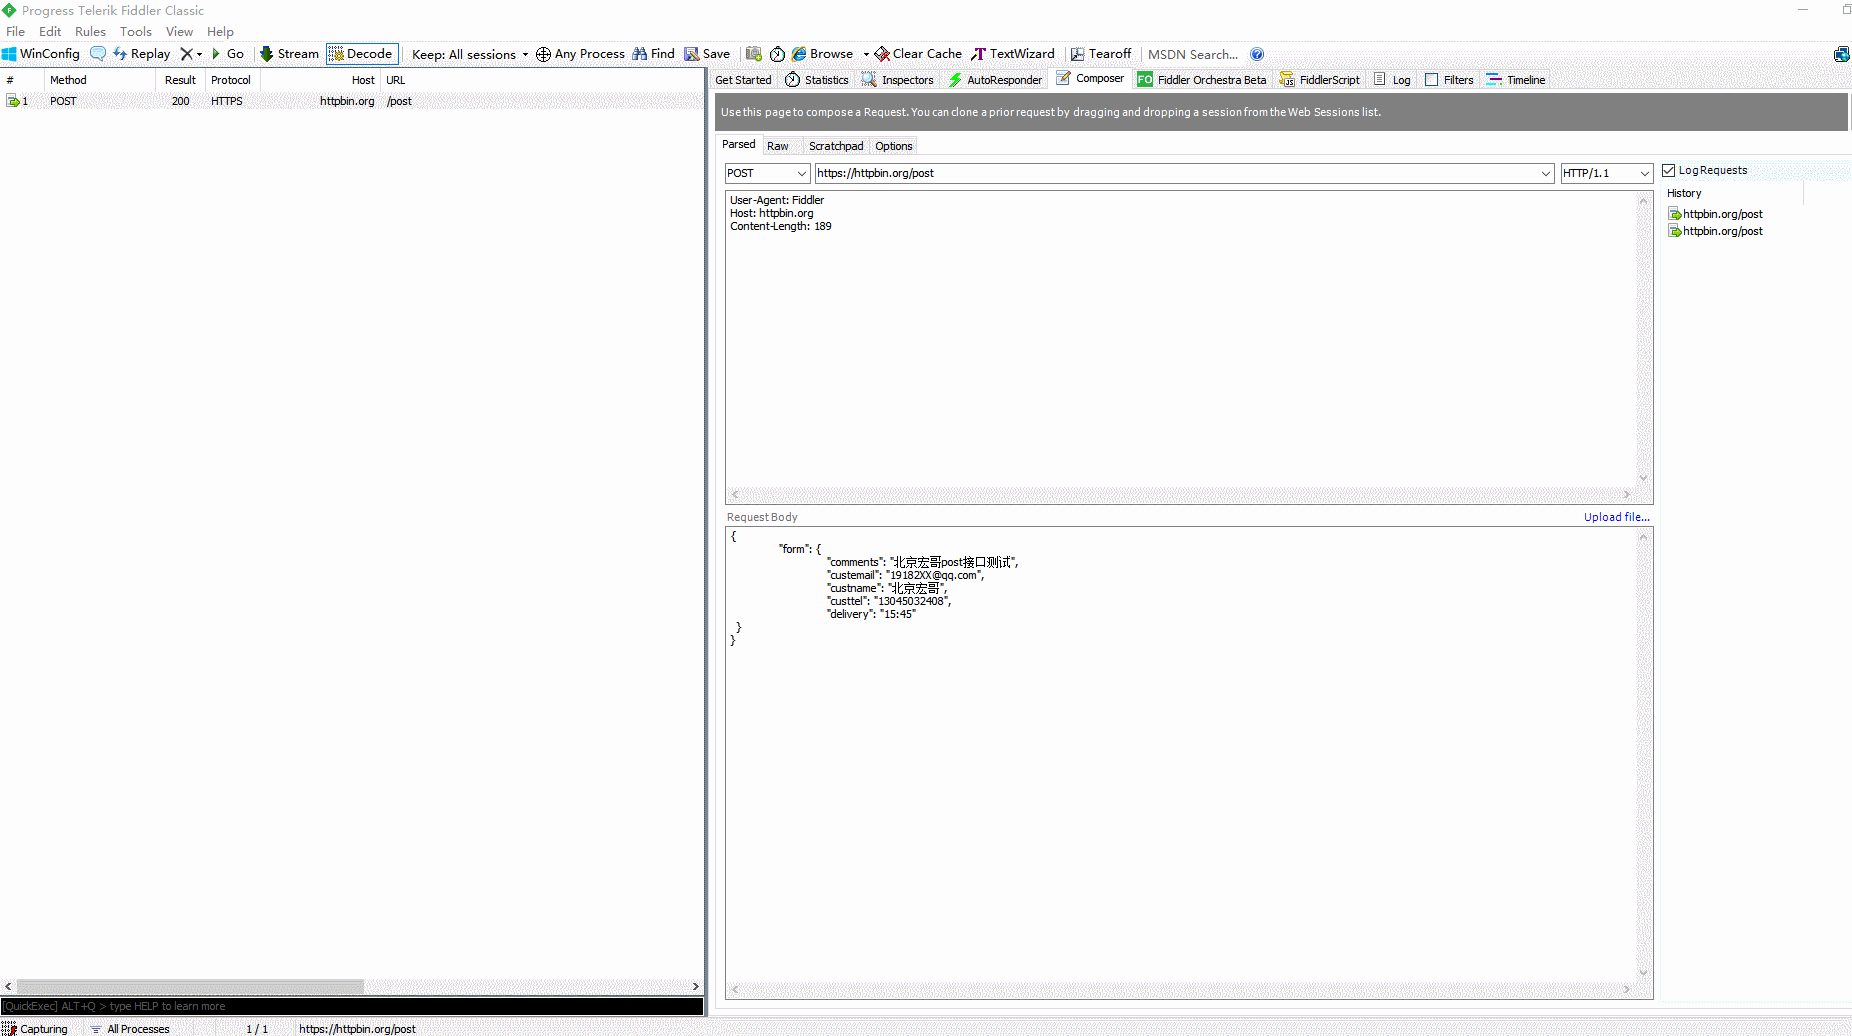Sort sessions by Result column header
The image size is (1852, 1036).
[180, 80]
